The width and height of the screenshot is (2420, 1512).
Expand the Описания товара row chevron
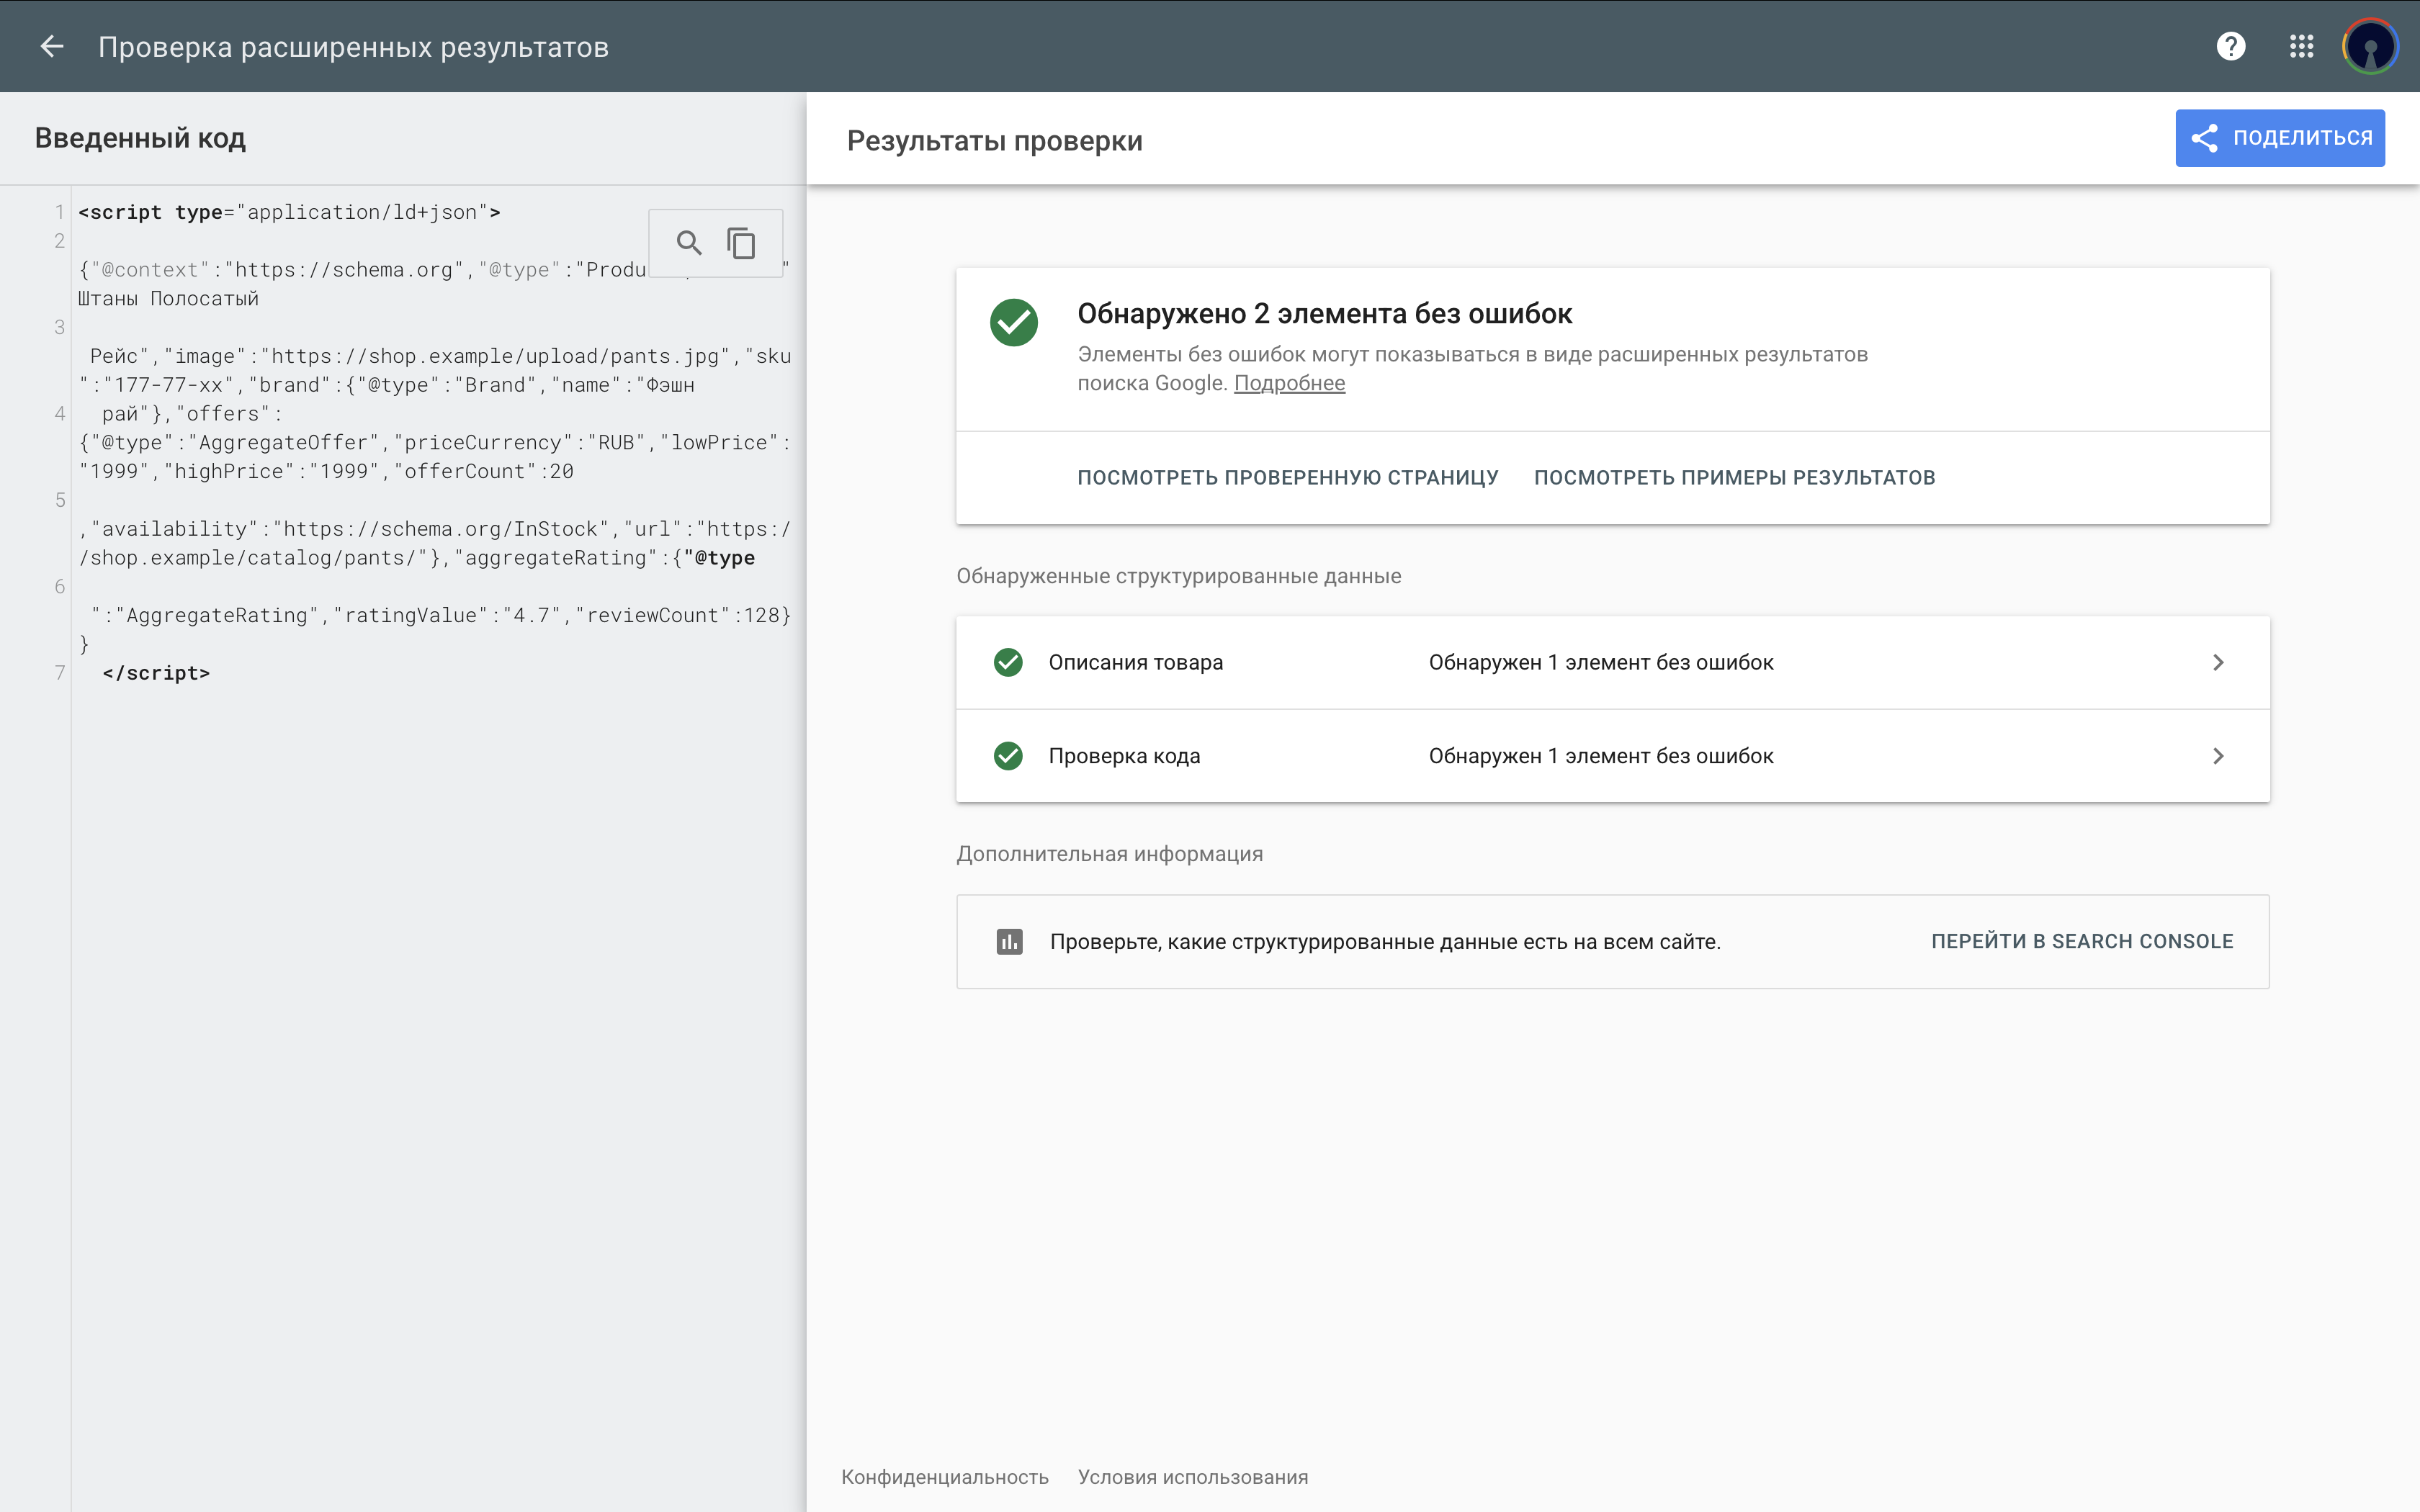coord(2217,662)
